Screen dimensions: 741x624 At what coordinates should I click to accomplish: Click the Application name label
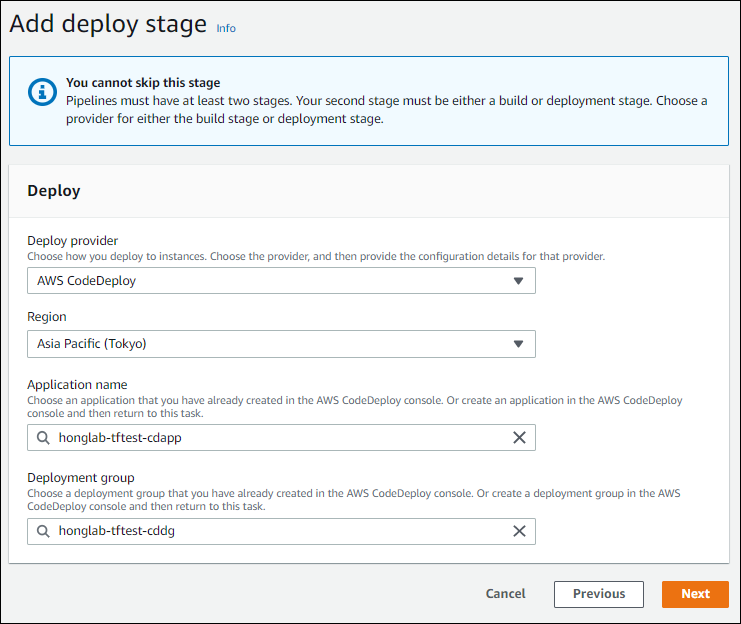[x=78, y=385]
